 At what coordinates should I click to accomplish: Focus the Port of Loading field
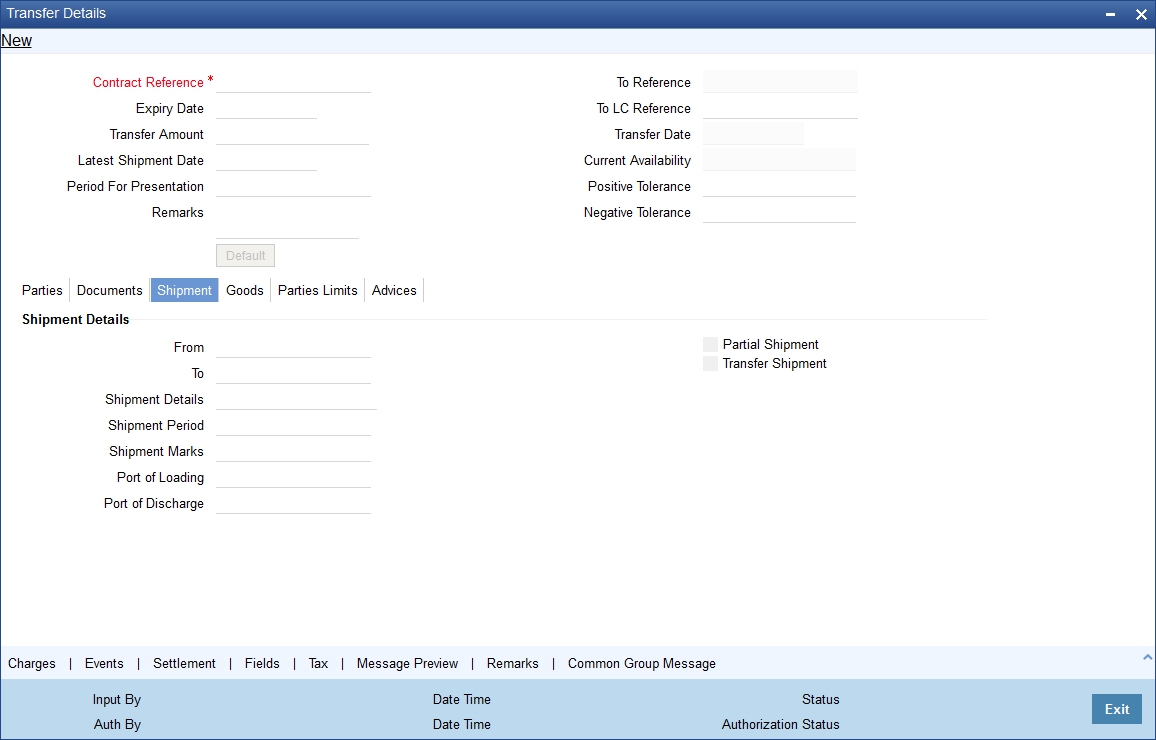(293, 477)
